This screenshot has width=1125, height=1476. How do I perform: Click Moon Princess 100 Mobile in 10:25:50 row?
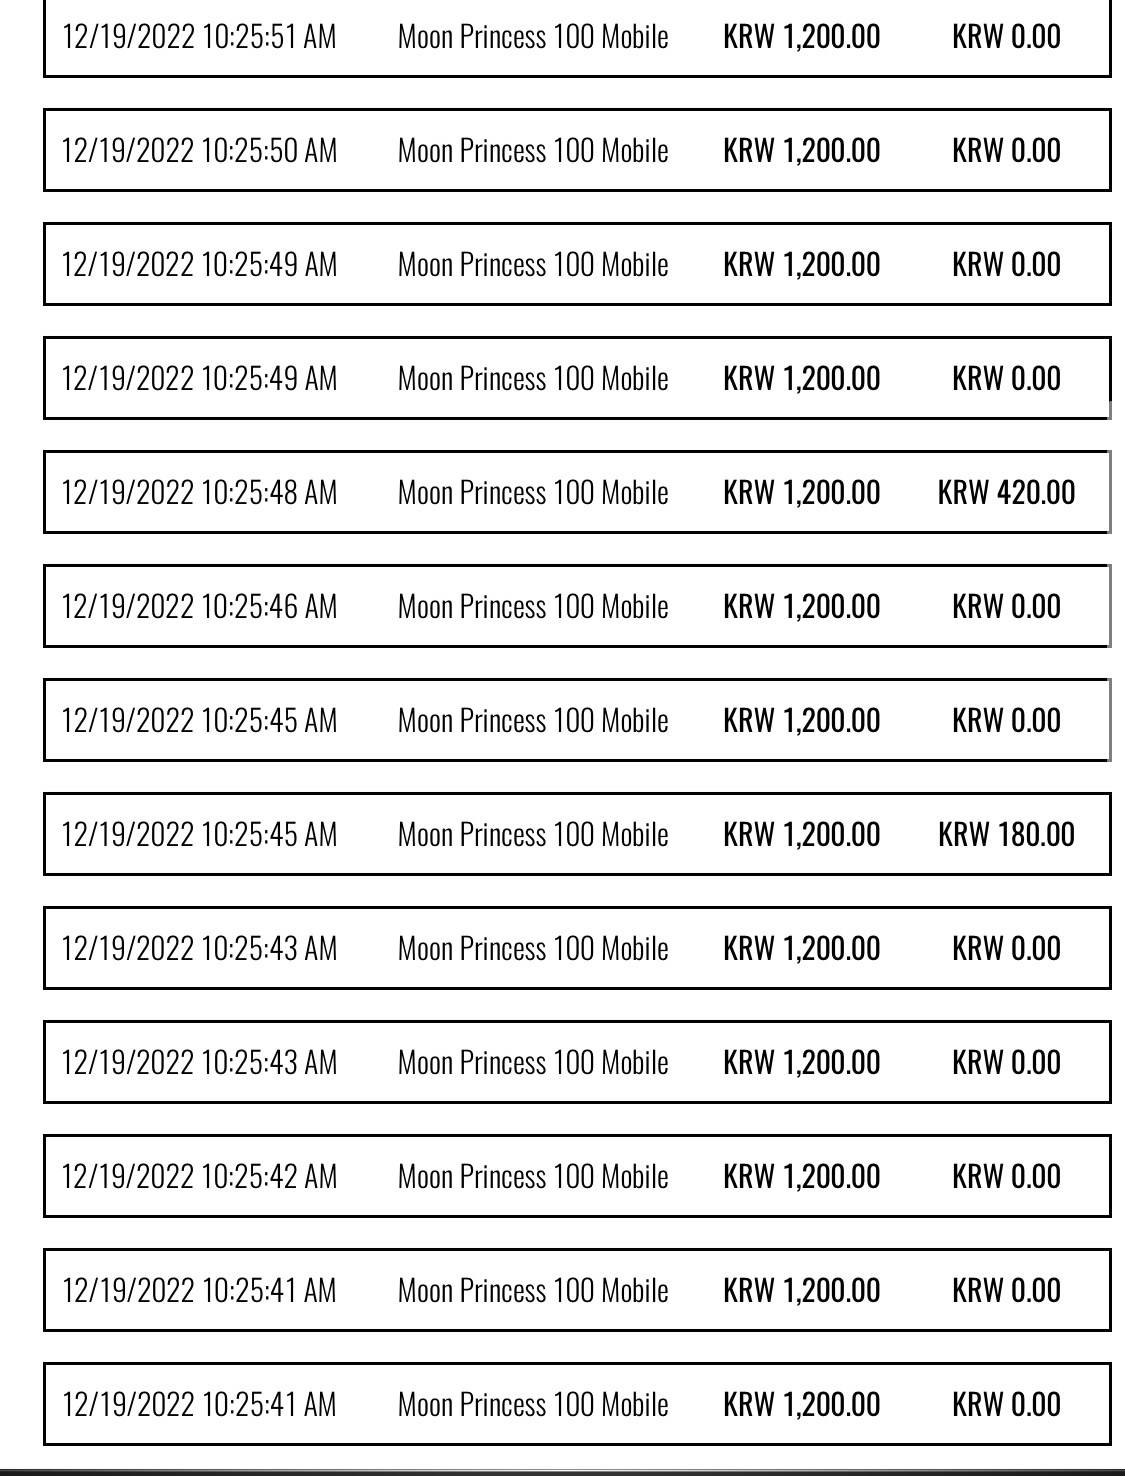pyautogui.click(x=533, y=151)
